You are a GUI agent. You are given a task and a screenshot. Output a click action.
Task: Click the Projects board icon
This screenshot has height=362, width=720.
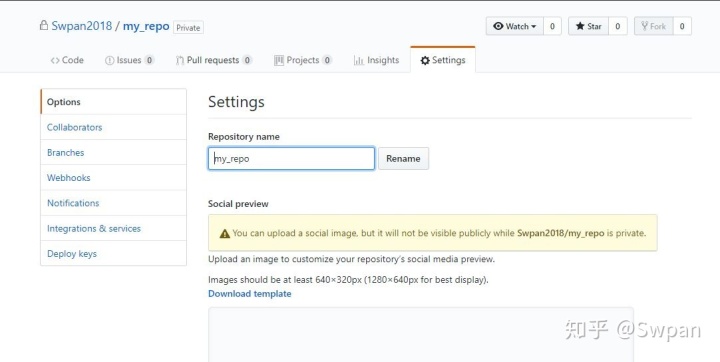pyautogui.click(x=279, y=60)
